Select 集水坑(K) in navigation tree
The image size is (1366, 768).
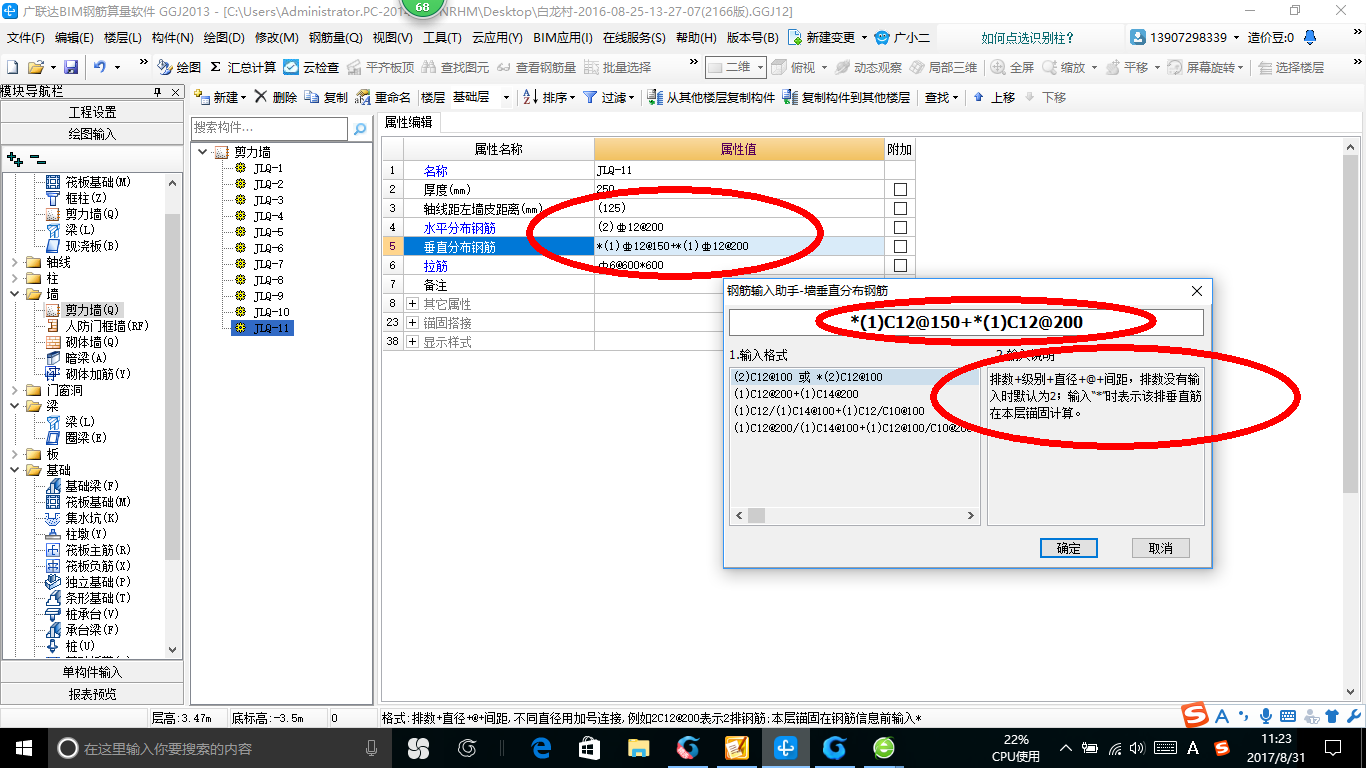83,518
